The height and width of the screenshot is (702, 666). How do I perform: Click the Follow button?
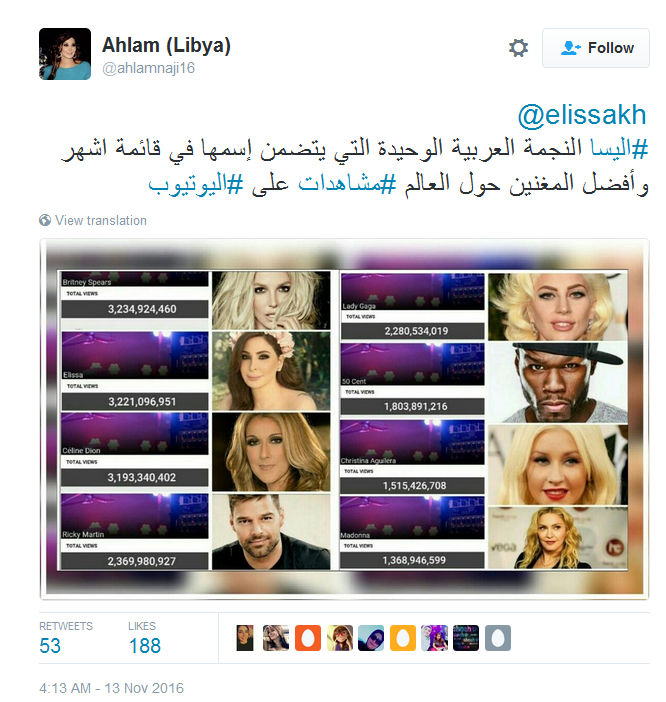coord(596,48)
